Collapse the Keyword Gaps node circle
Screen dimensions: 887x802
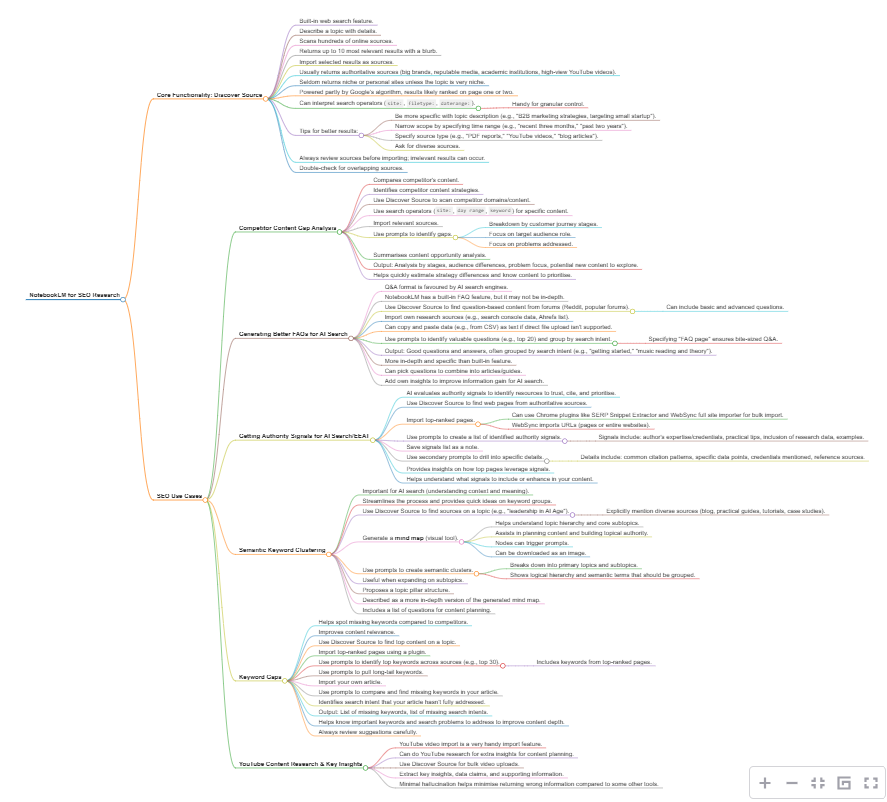[x=285, y=681]
